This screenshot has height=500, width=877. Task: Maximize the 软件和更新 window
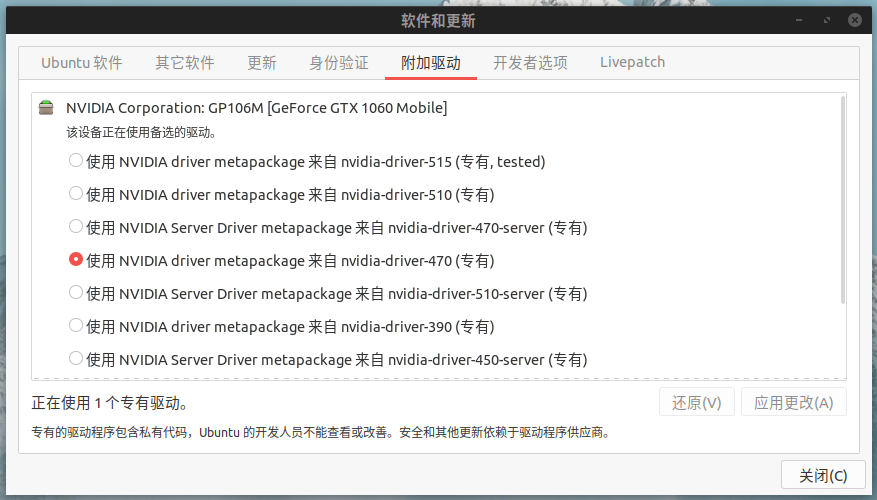coord(827,20)
